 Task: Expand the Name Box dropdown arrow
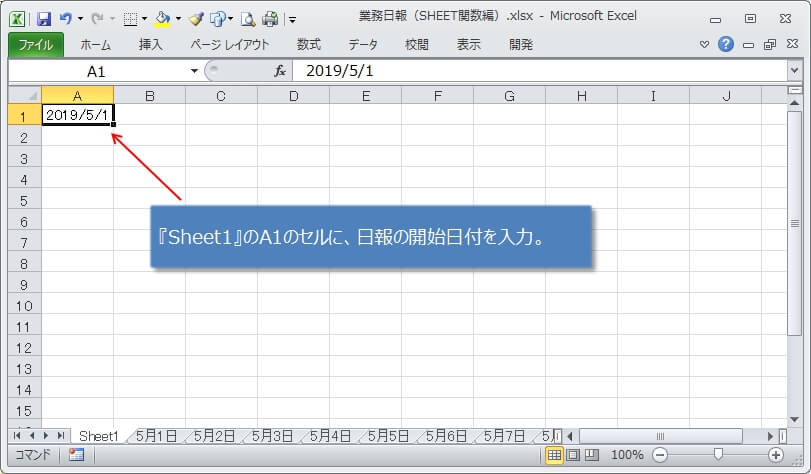pyautogui.click(x=194, y=71)
